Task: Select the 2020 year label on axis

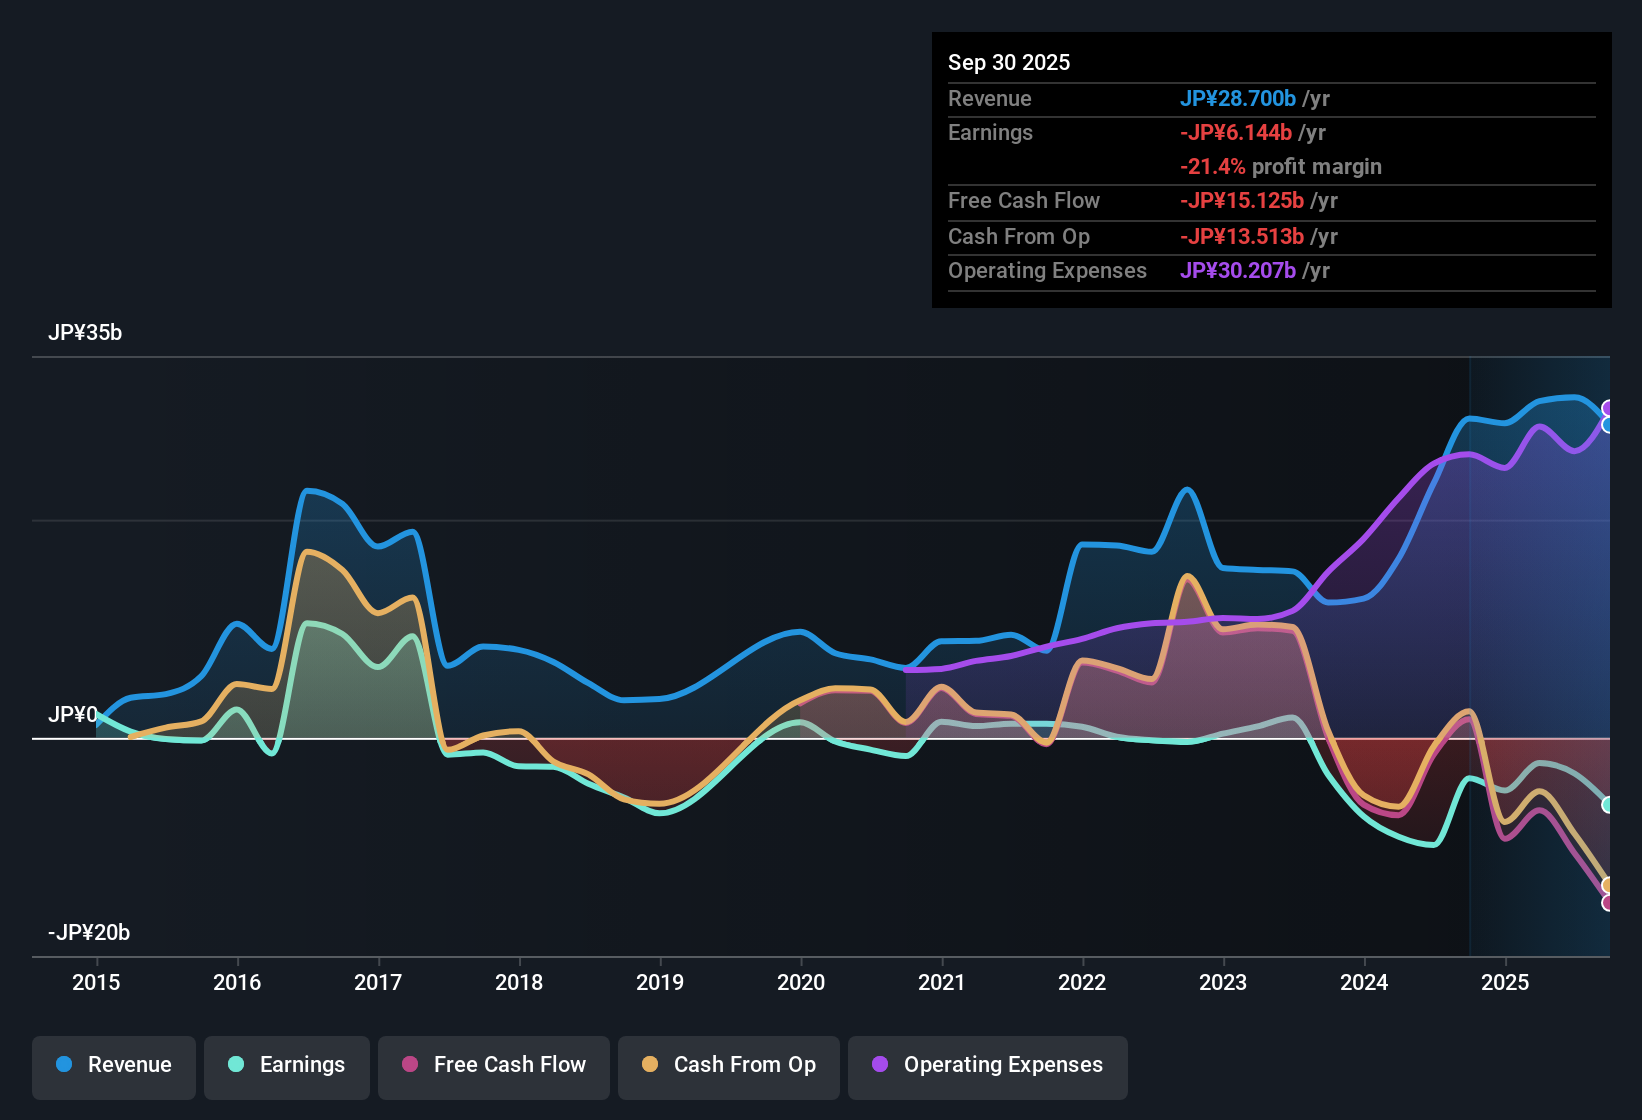Action: (x=801, y=983)
